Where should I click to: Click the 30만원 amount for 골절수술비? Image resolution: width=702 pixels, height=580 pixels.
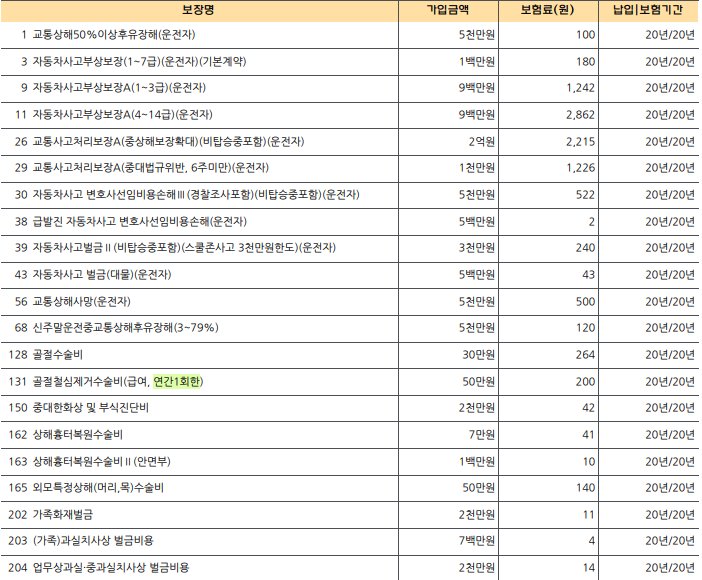(478, 354)
